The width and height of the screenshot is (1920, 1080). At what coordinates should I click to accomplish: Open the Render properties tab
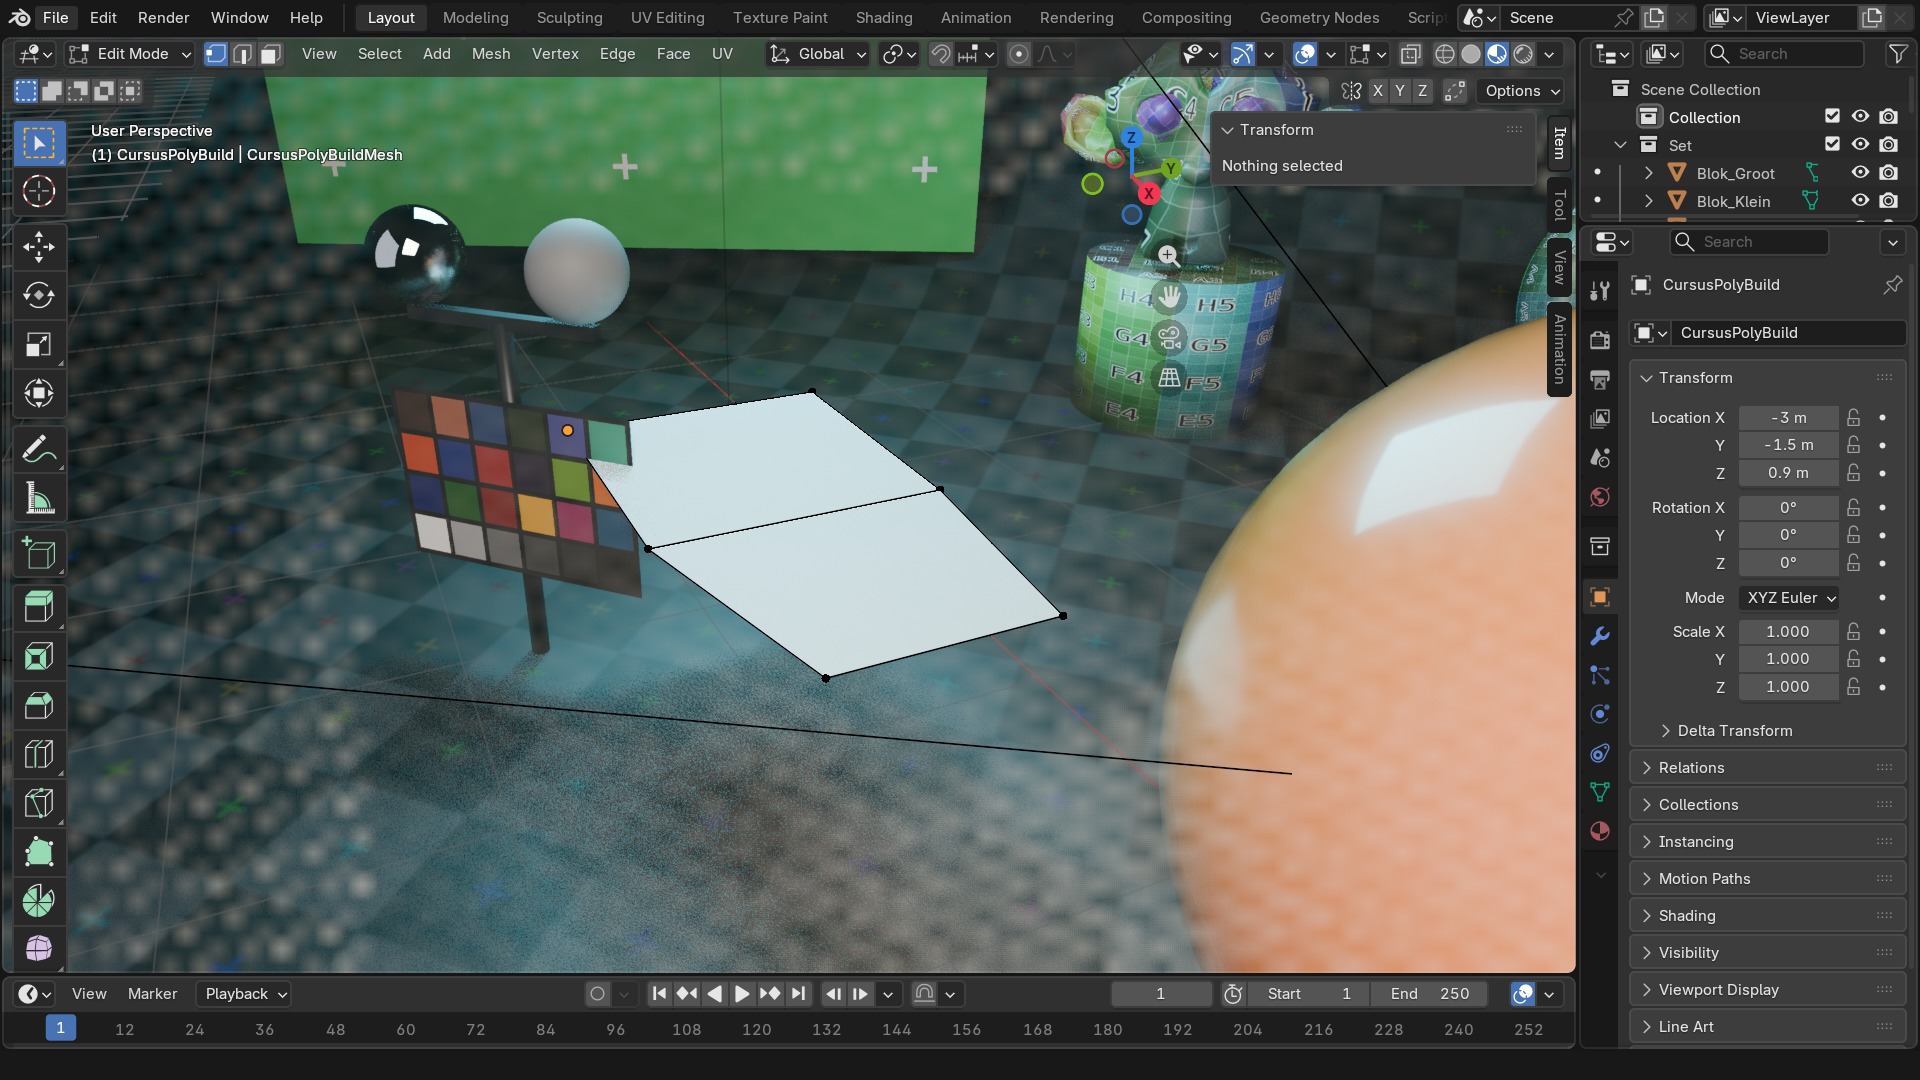click(x=1600, y=340)
